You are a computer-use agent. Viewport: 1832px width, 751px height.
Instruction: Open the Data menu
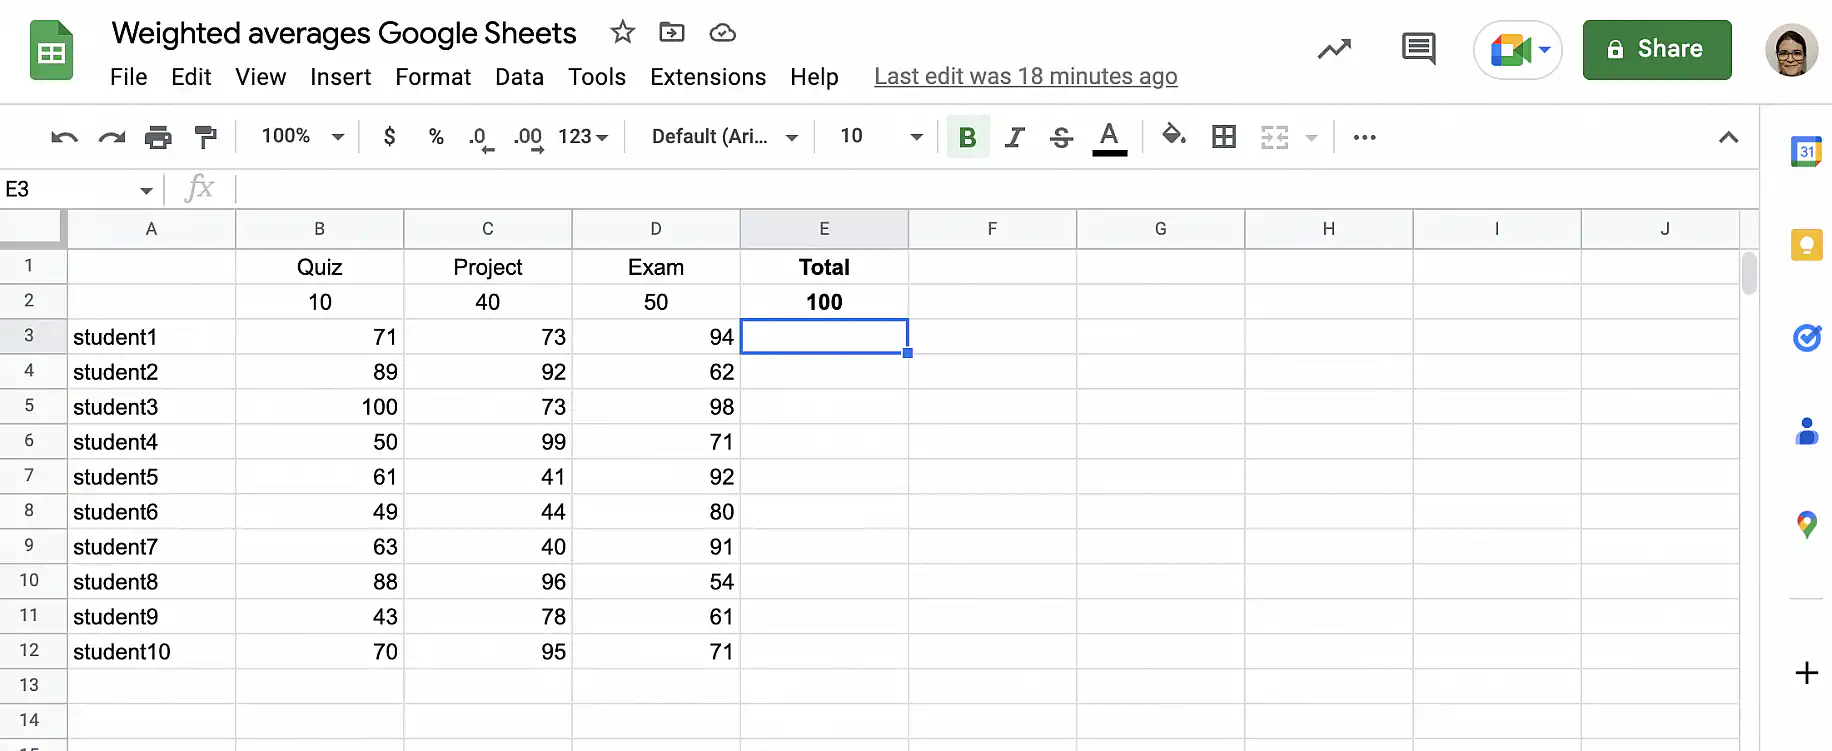coord(519,77)
